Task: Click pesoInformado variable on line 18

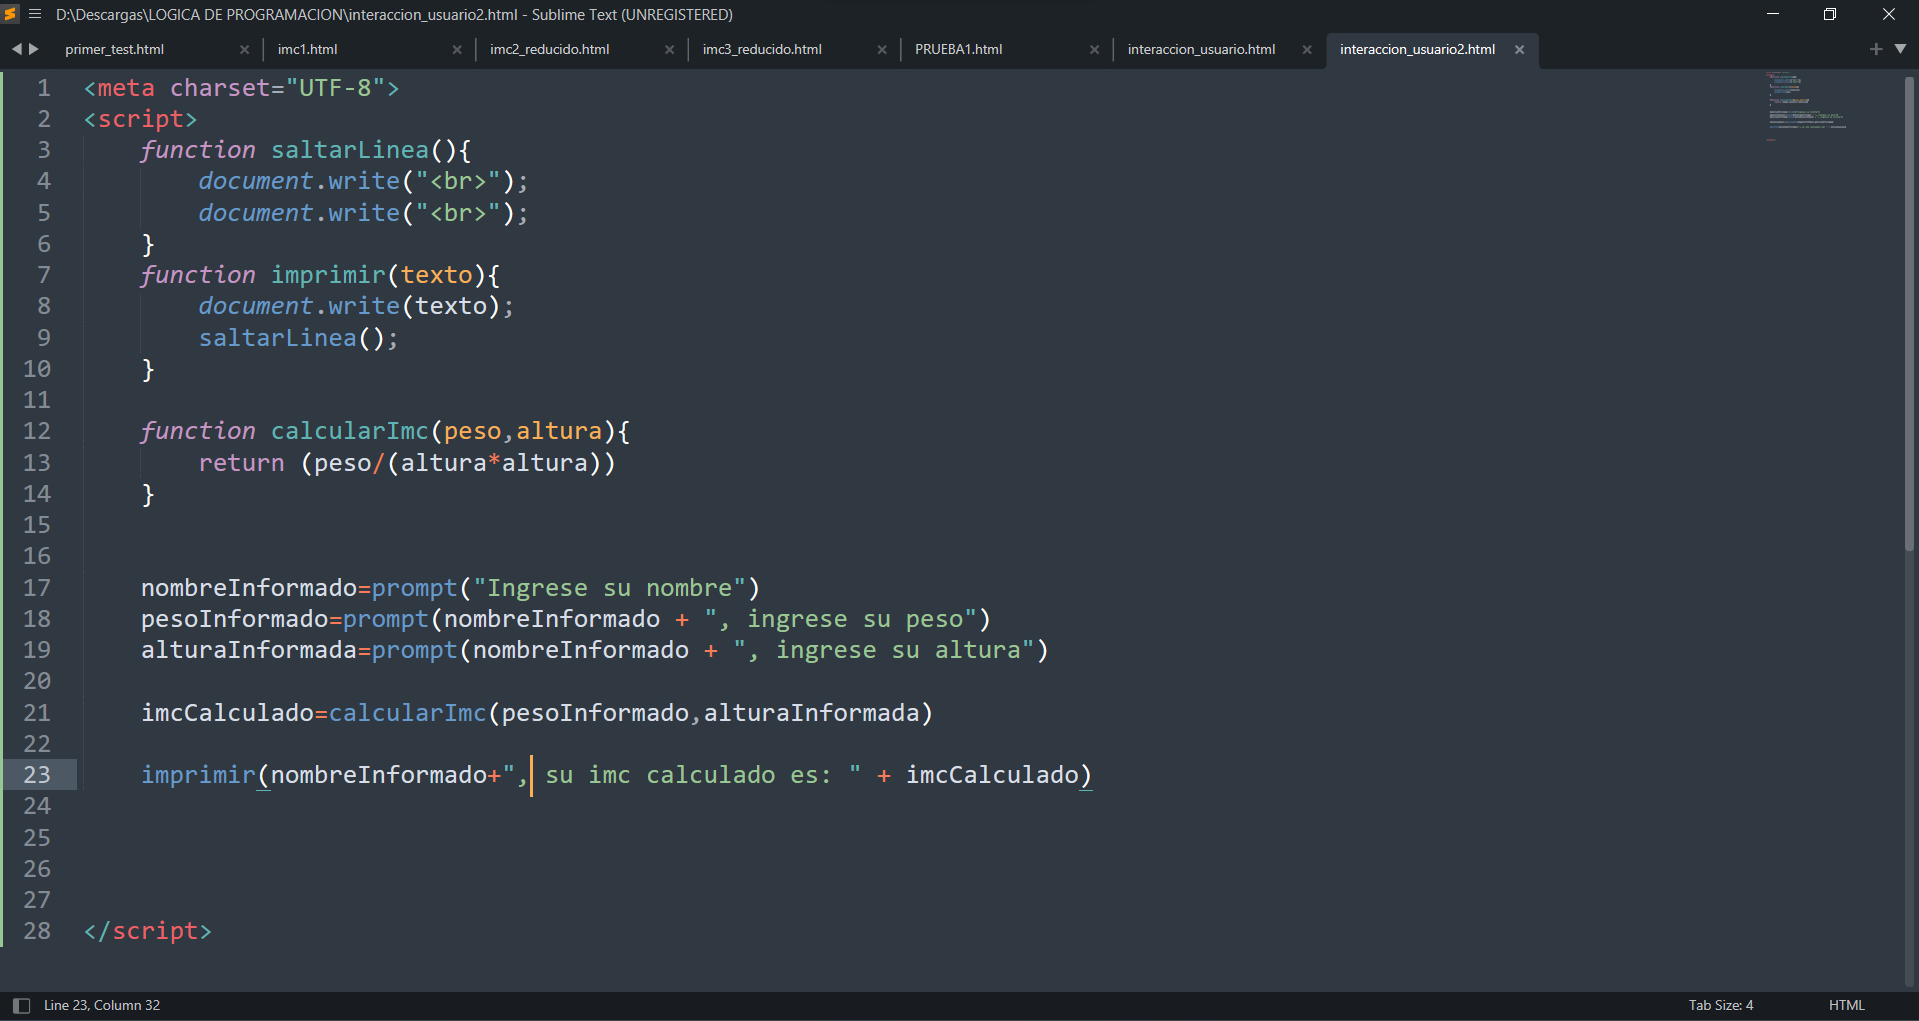Action: click(x=234, y=619)
